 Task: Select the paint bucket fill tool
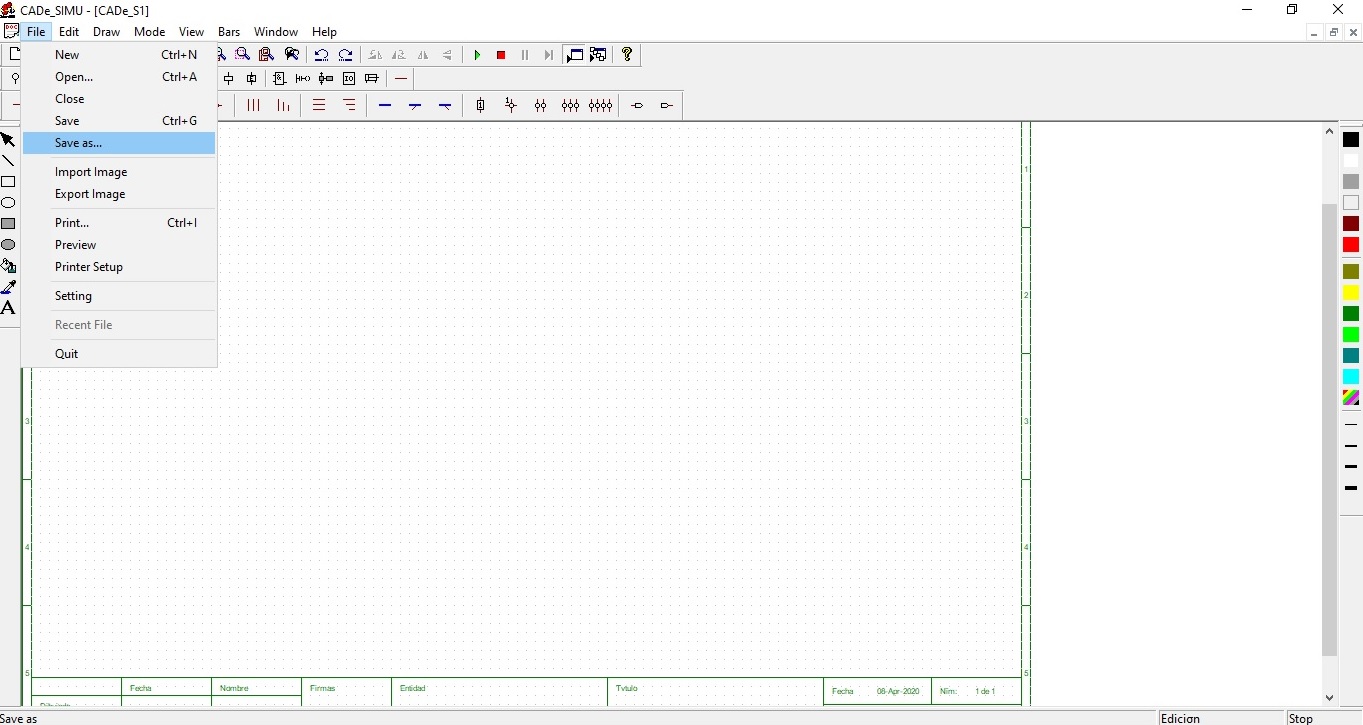point(8,266)
